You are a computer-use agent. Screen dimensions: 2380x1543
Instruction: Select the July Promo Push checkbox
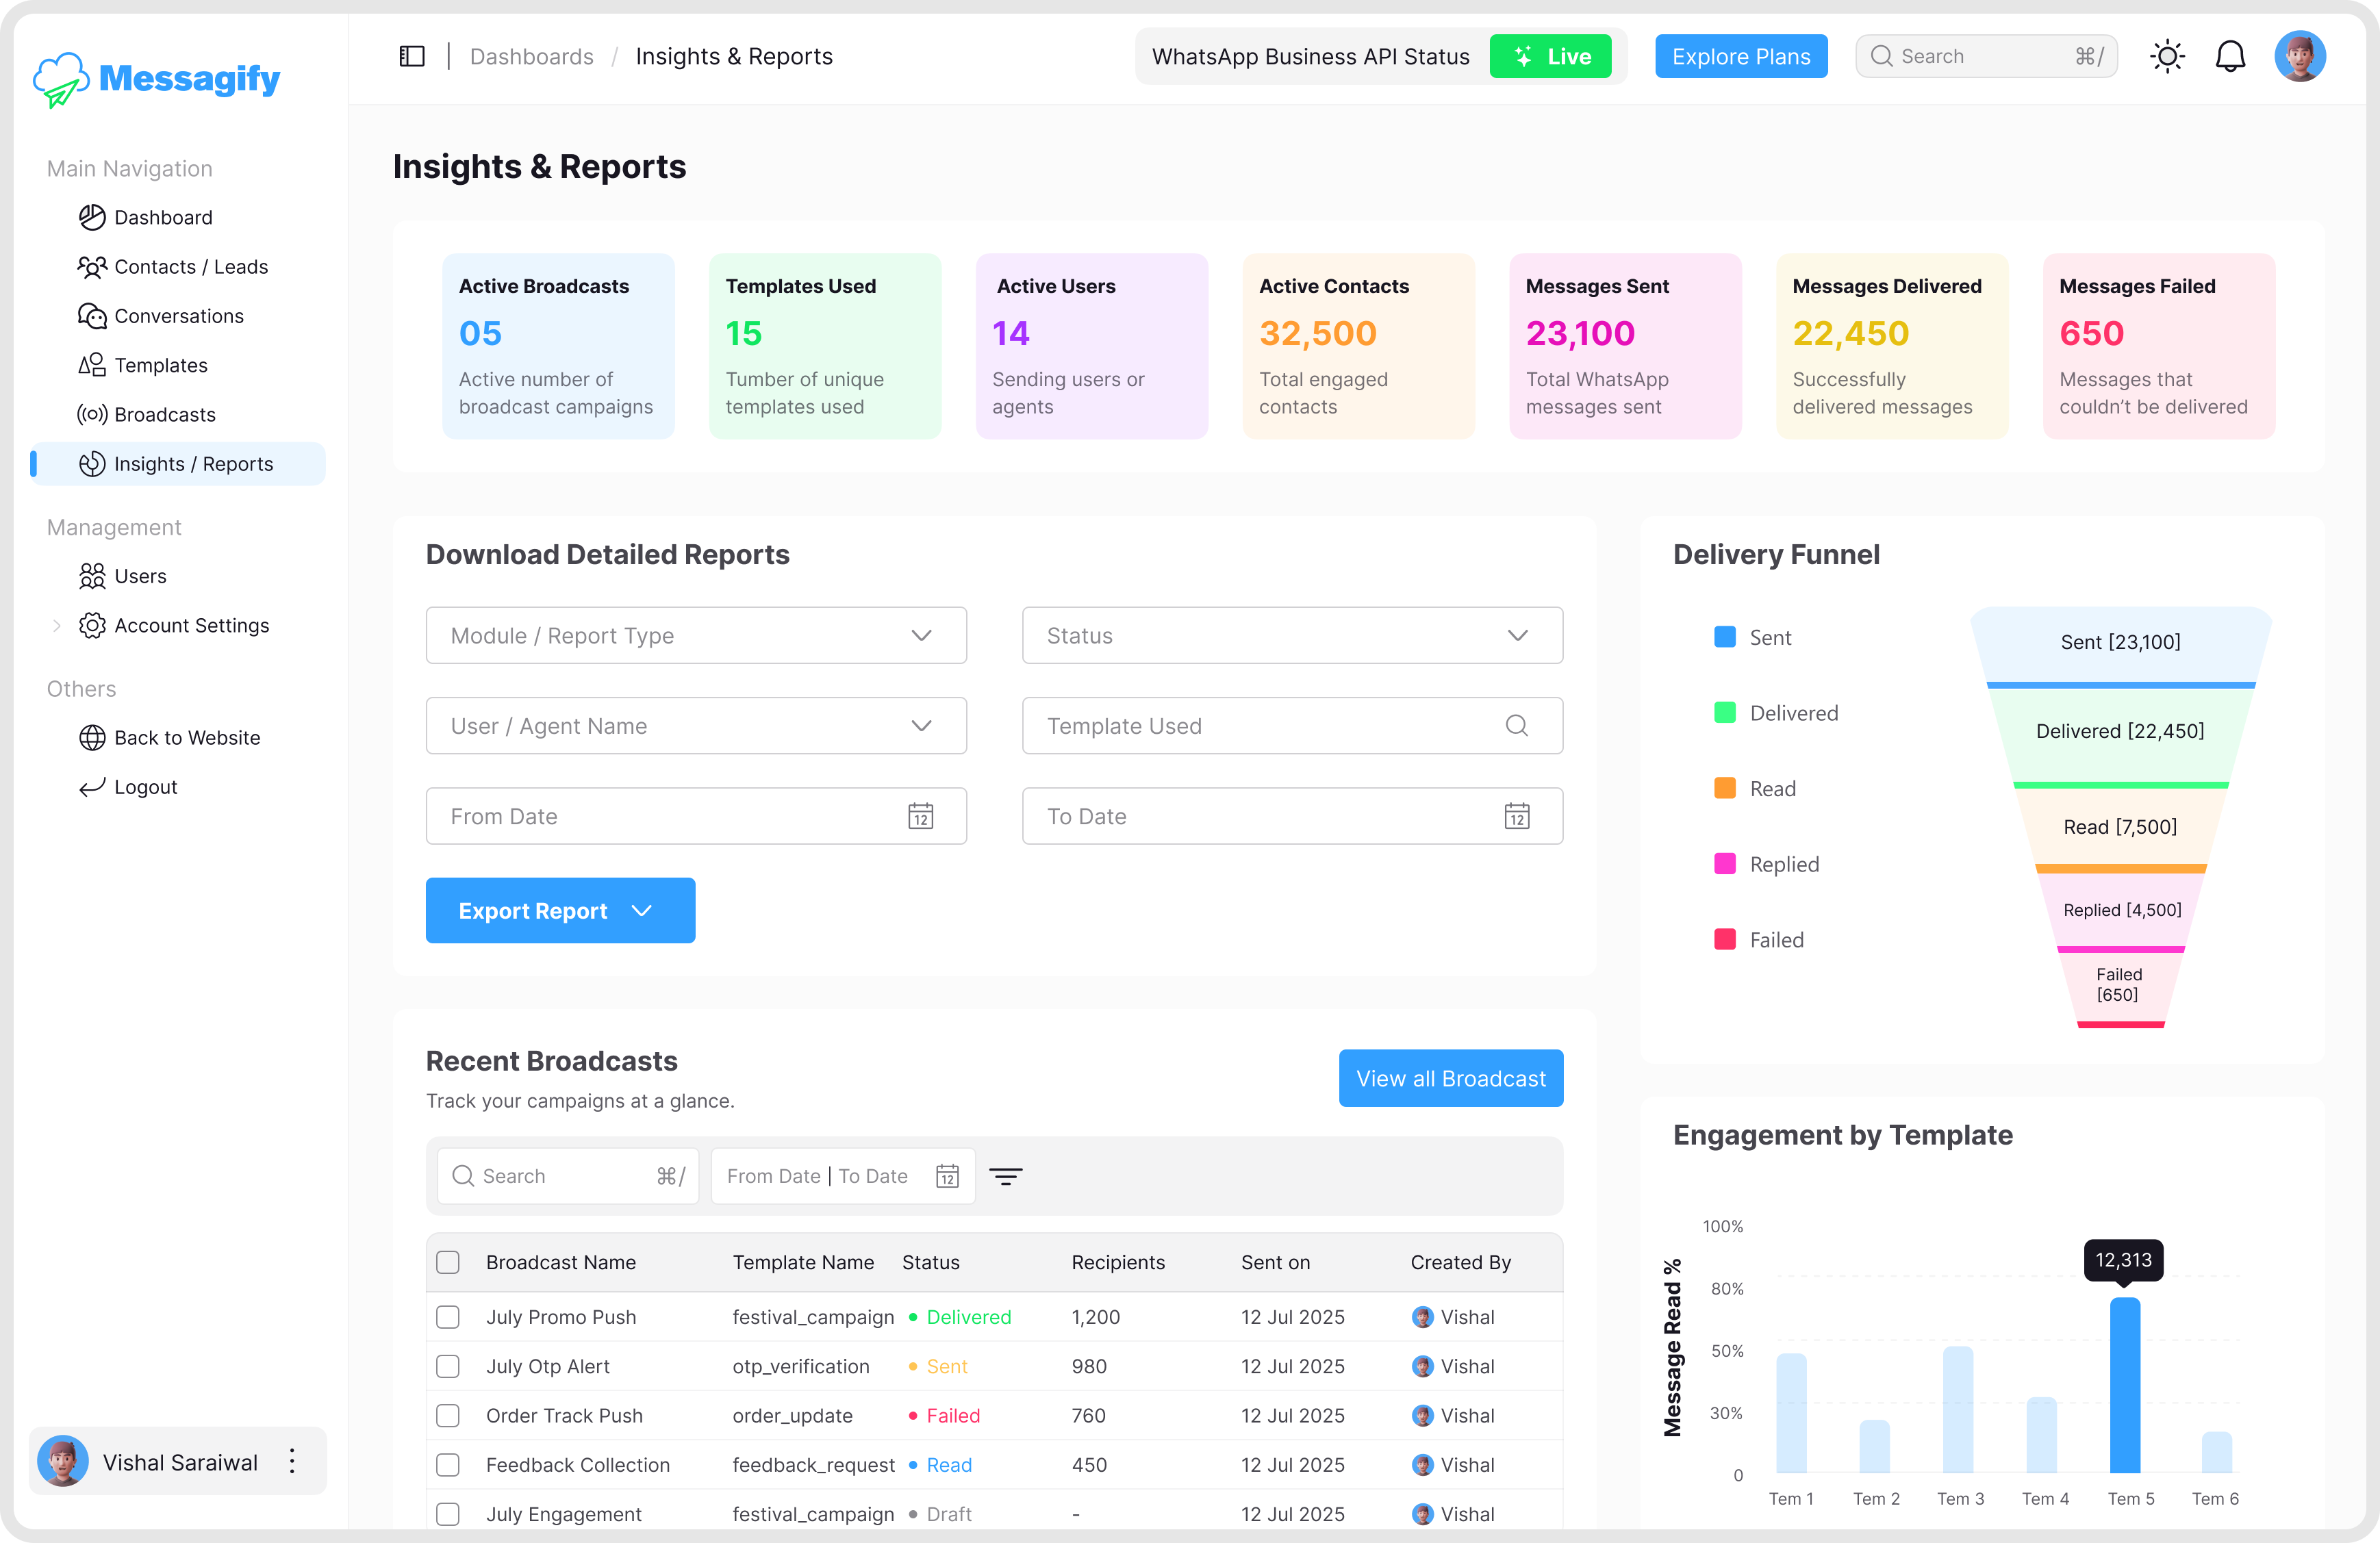click(x=448, y=1317)
